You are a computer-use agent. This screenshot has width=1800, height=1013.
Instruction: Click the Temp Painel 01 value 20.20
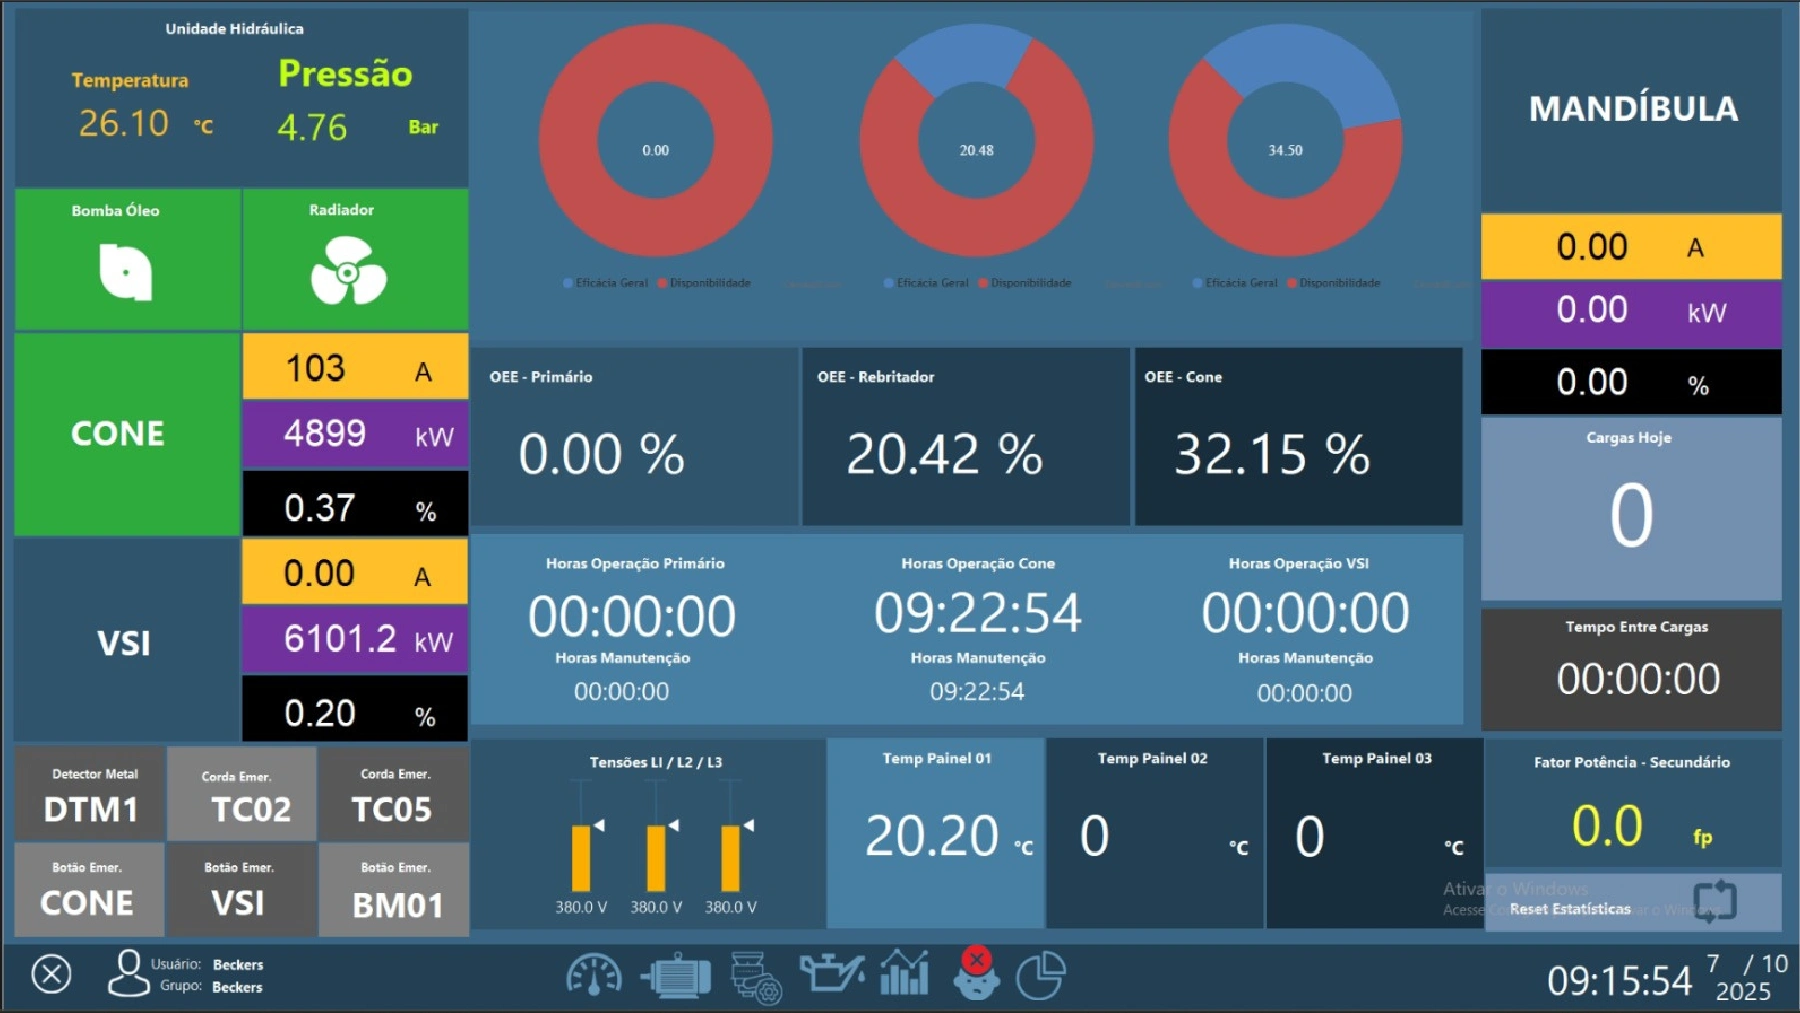pos(932,835)
